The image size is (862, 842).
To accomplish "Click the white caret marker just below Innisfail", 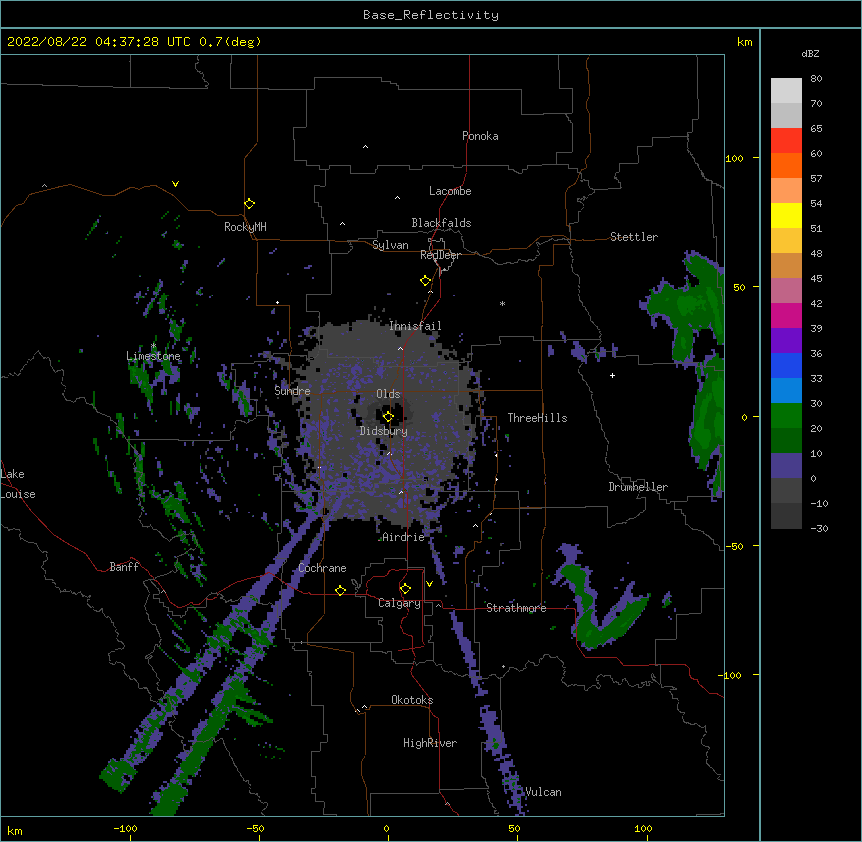I will click(400, 349).
